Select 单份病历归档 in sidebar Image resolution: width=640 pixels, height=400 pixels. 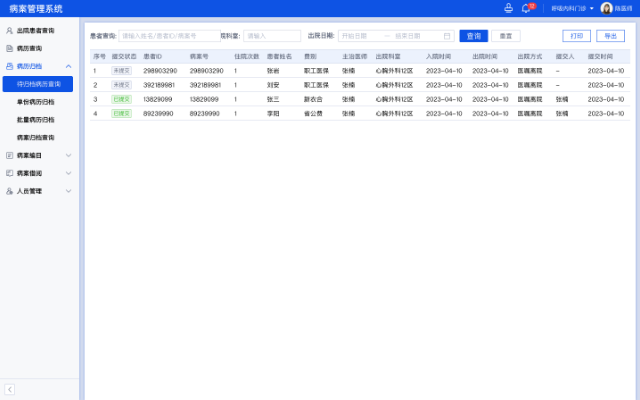[x=36, y=102]
